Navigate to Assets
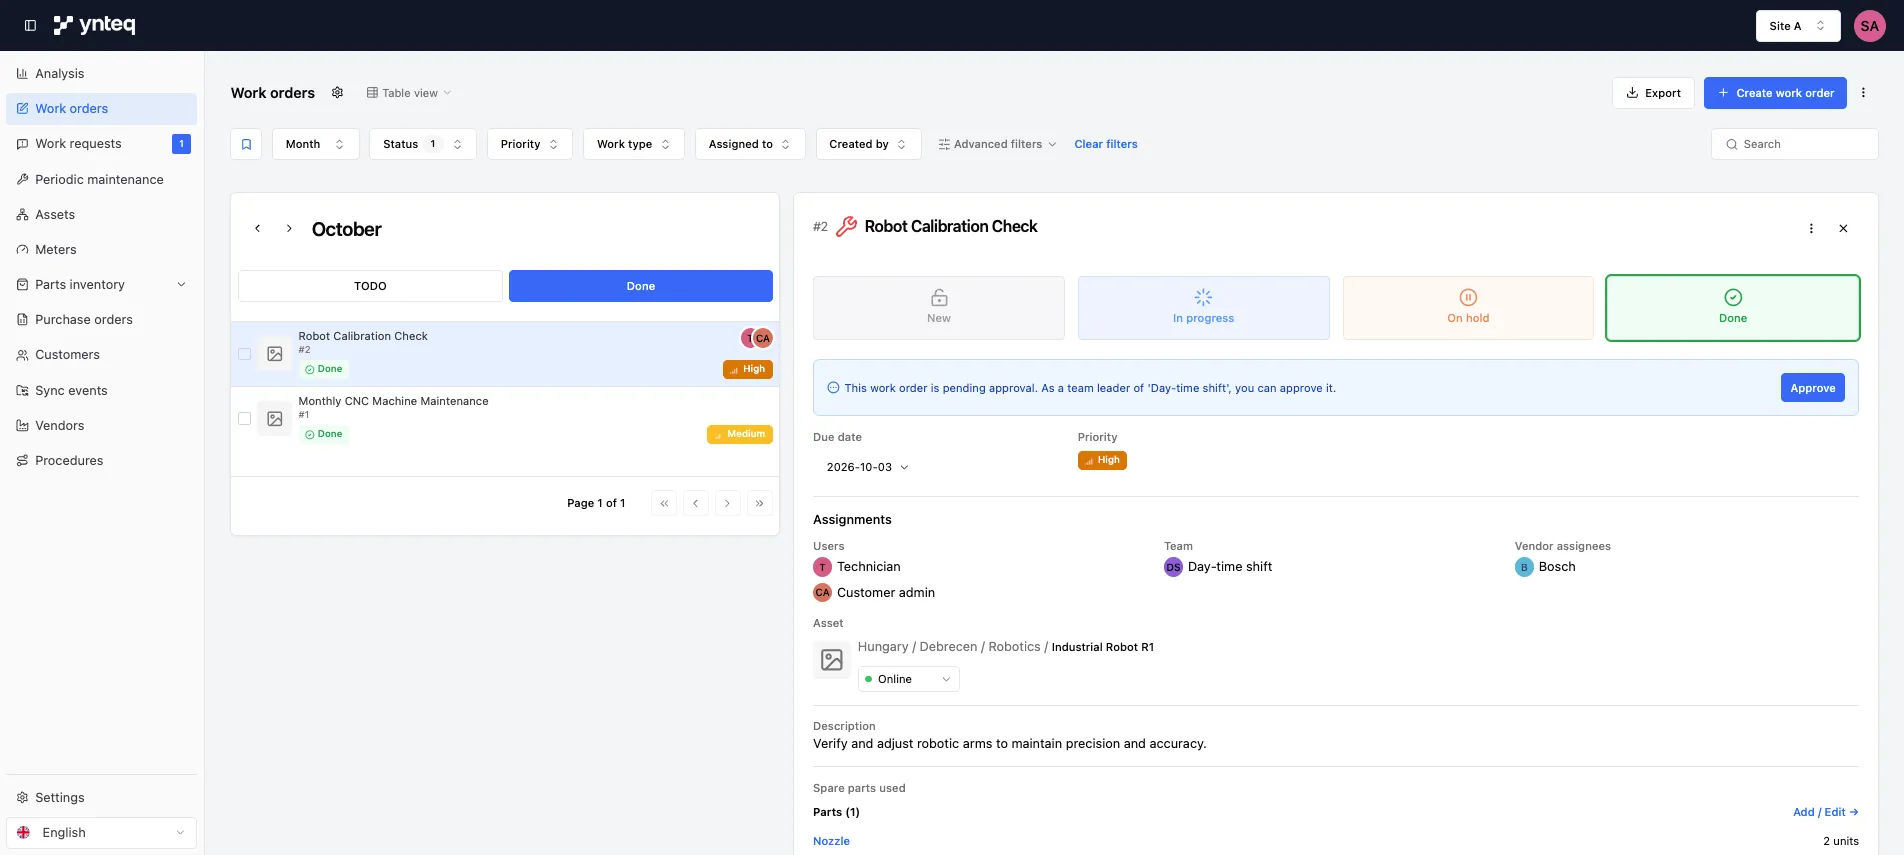This screenshot has height=855, width=1904. (101, 214)
